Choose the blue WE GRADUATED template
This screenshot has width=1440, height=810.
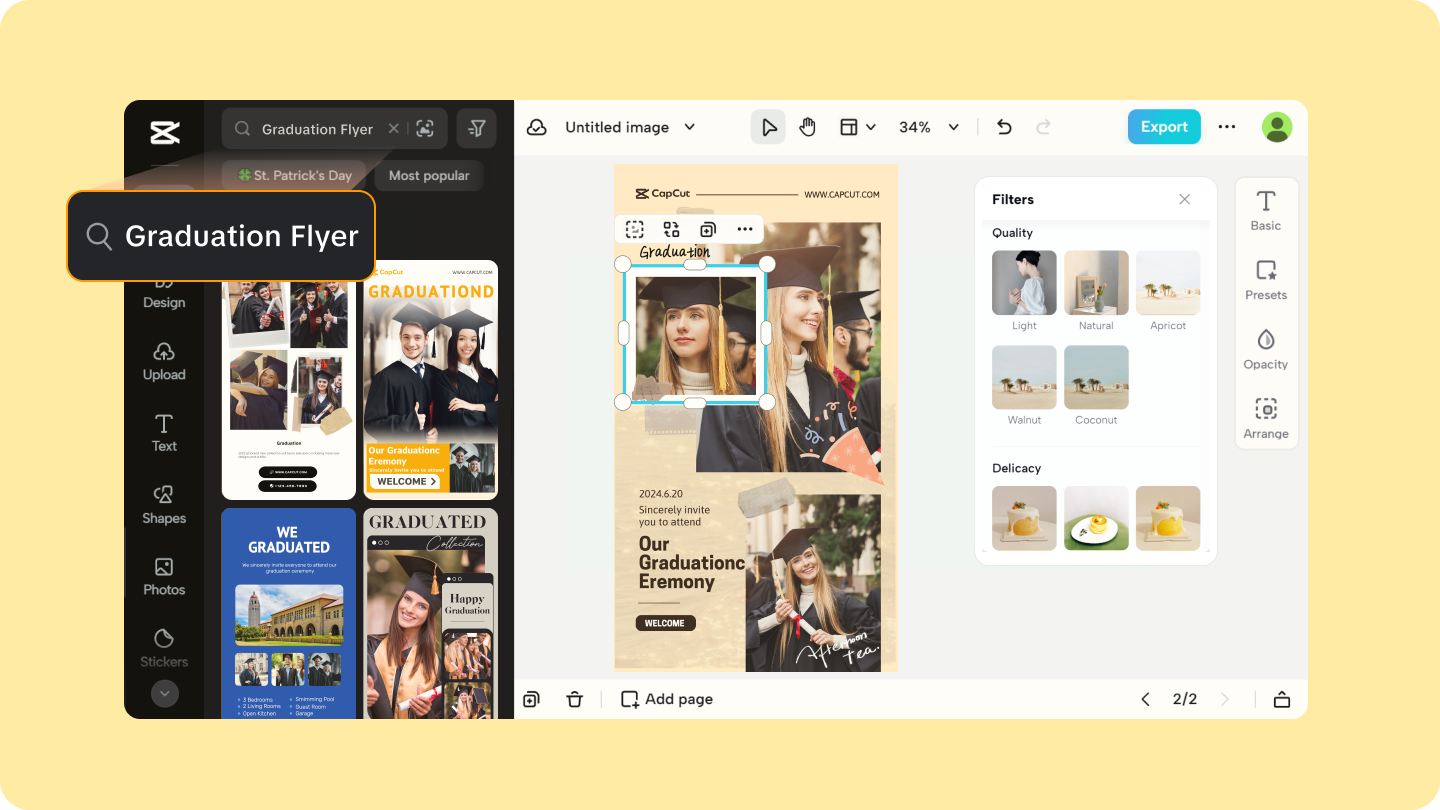(289, 613)
